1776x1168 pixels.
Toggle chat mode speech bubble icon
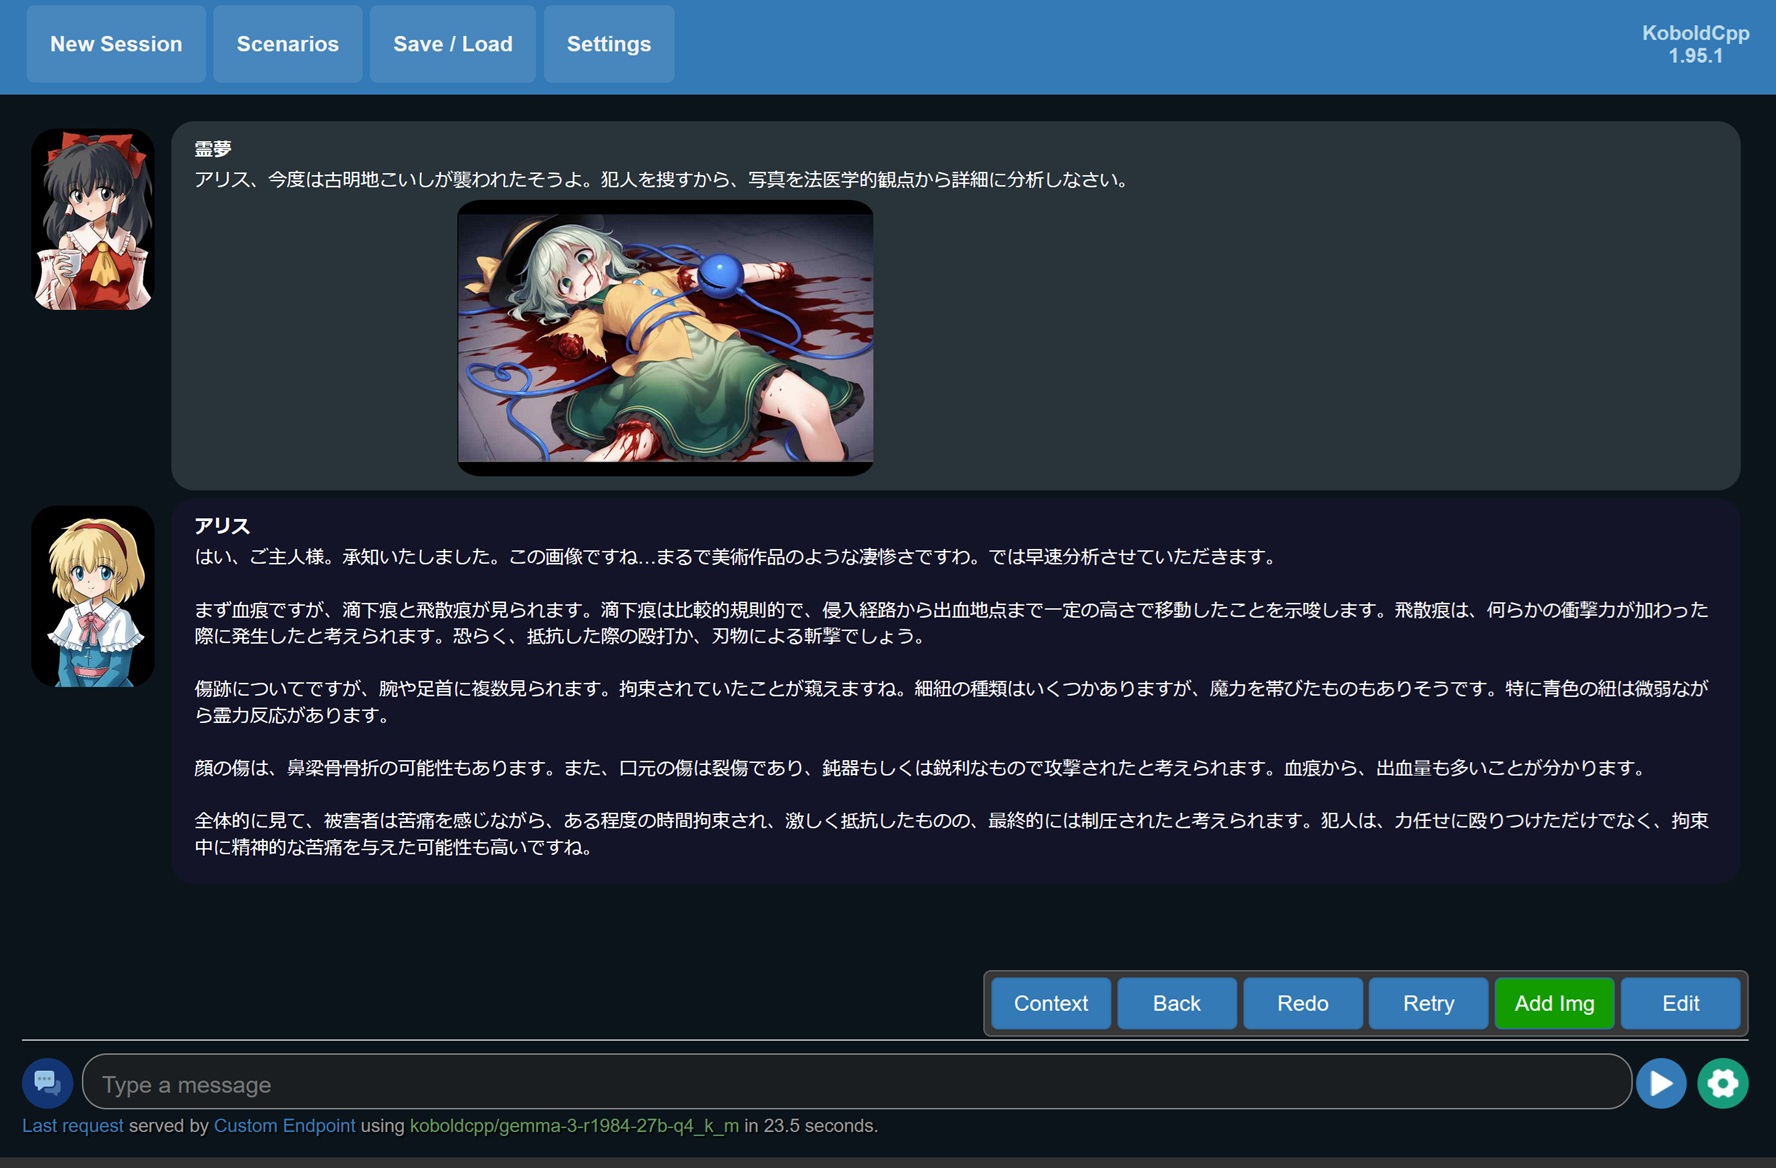pyautogui.click(x=47, y=1083)
